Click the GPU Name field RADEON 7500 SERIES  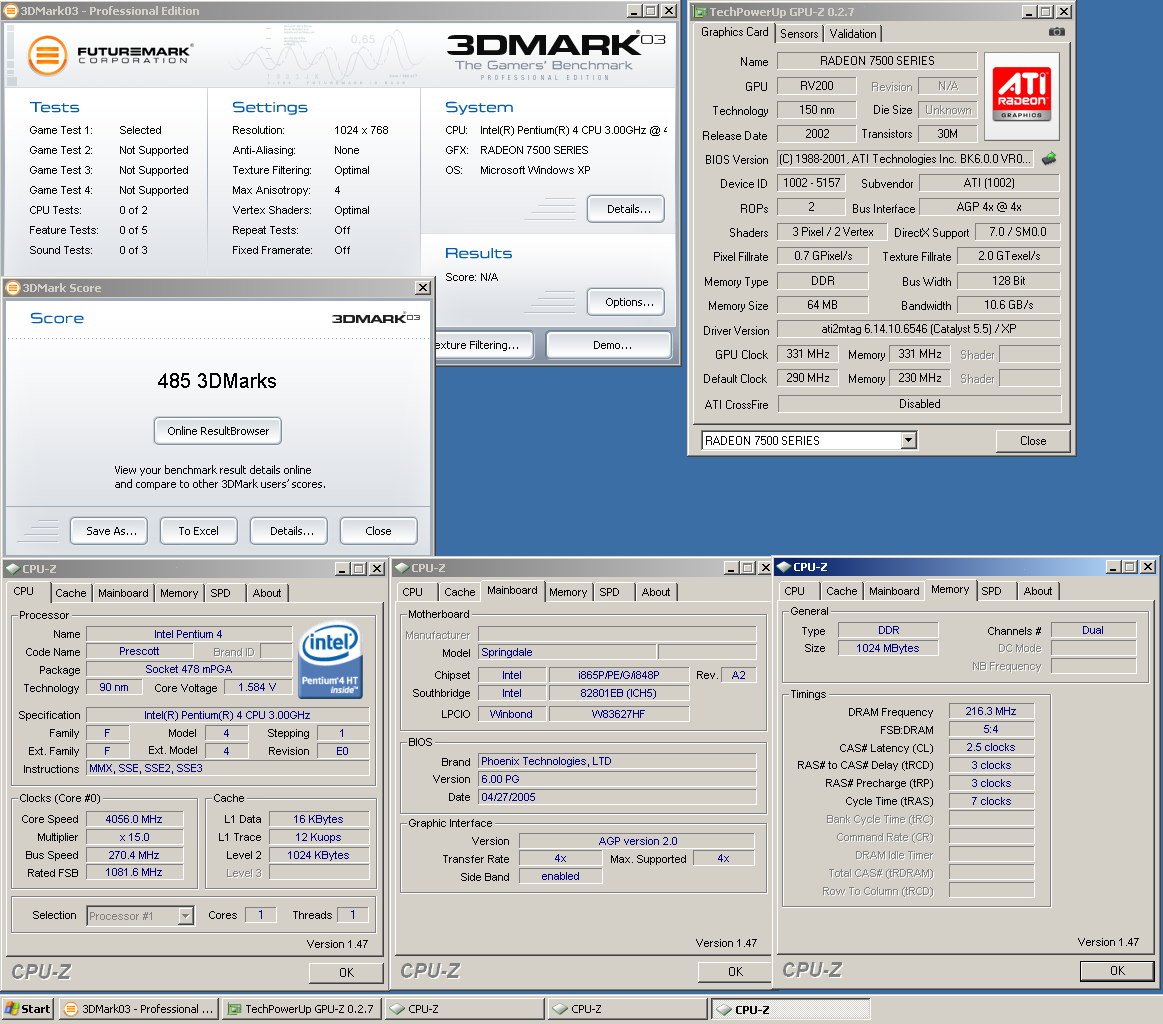pos(877,61)
